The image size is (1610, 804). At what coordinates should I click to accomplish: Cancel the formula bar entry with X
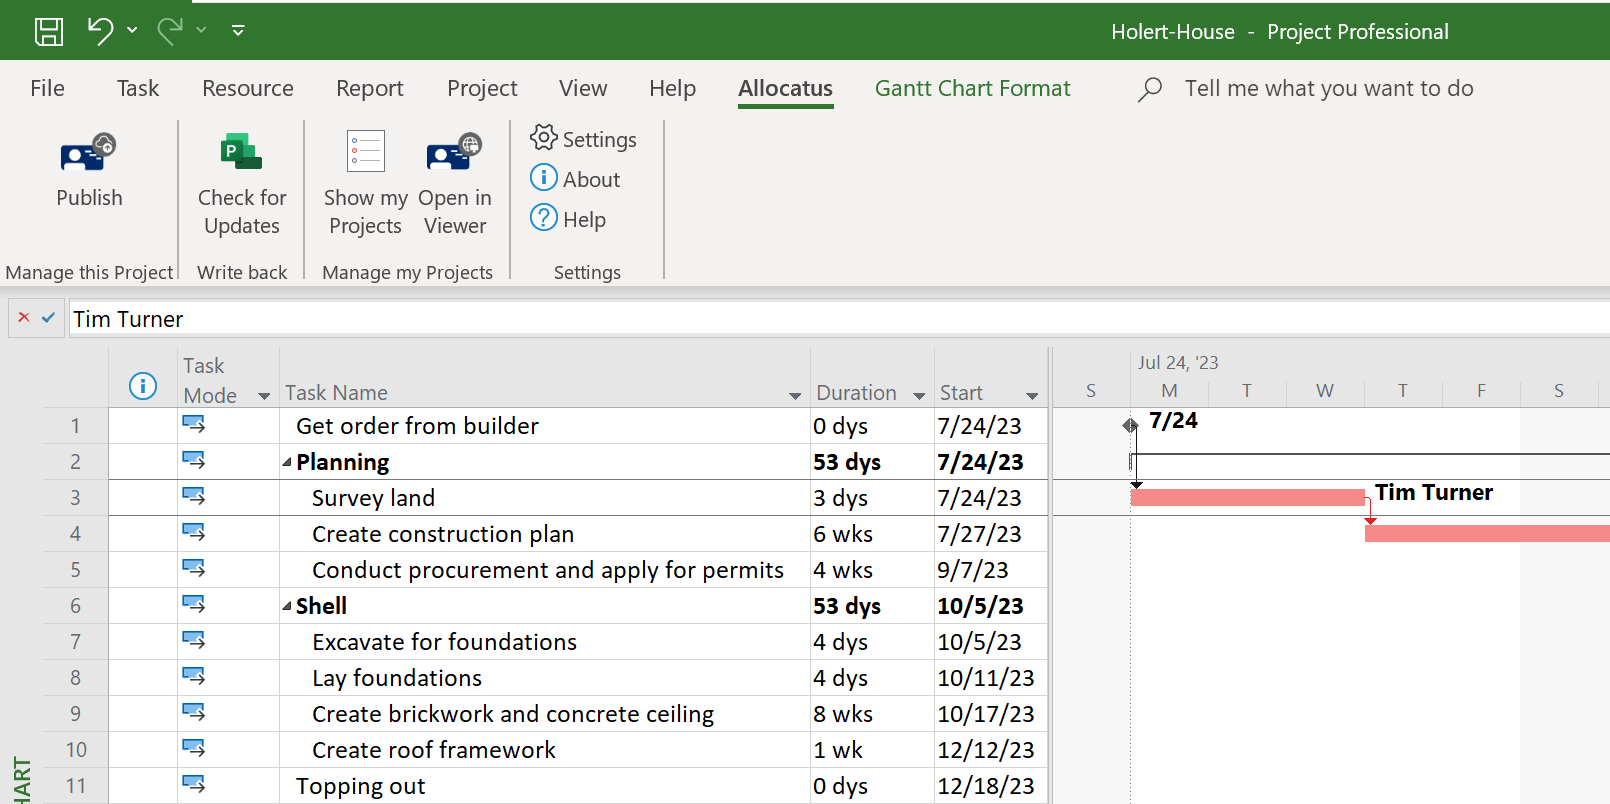pyautogui.click(x=24, y=318)
